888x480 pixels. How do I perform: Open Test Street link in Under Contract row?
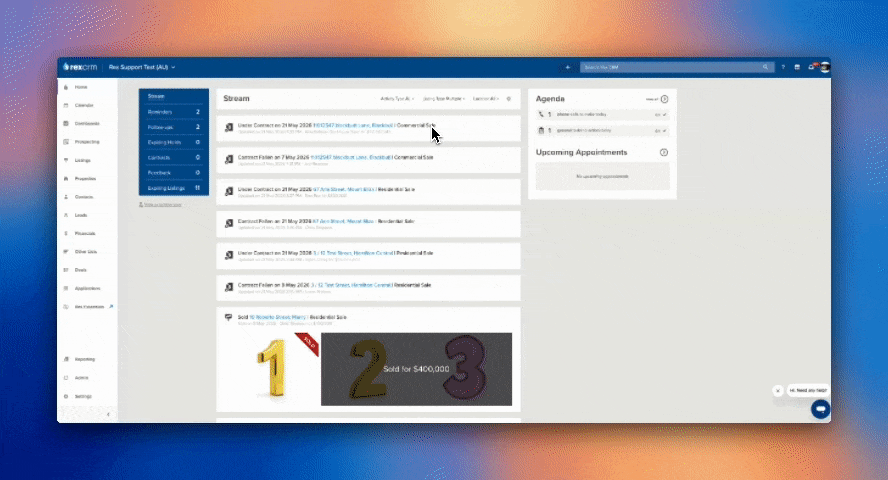pos(353,253)
